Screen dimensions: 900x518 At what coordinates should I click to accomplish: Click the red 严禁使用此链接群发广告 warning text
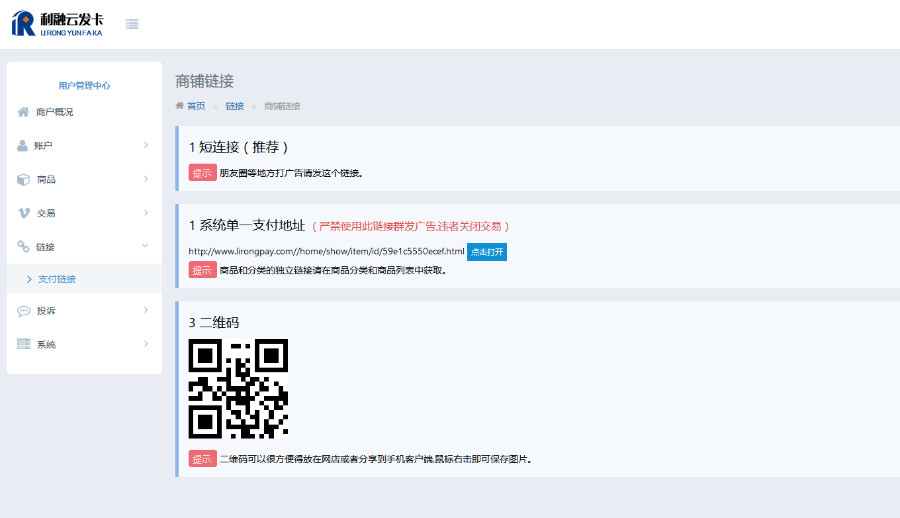(x=410, y=226)
